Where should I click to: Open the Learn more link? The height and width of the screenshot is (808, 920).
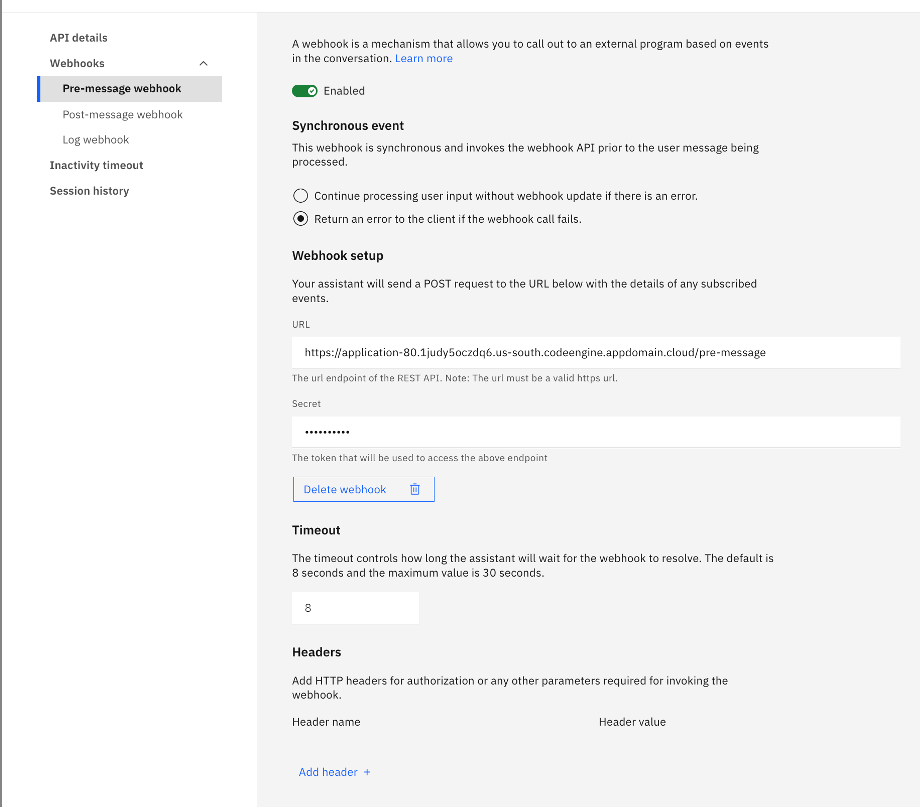tap(423, 58)
